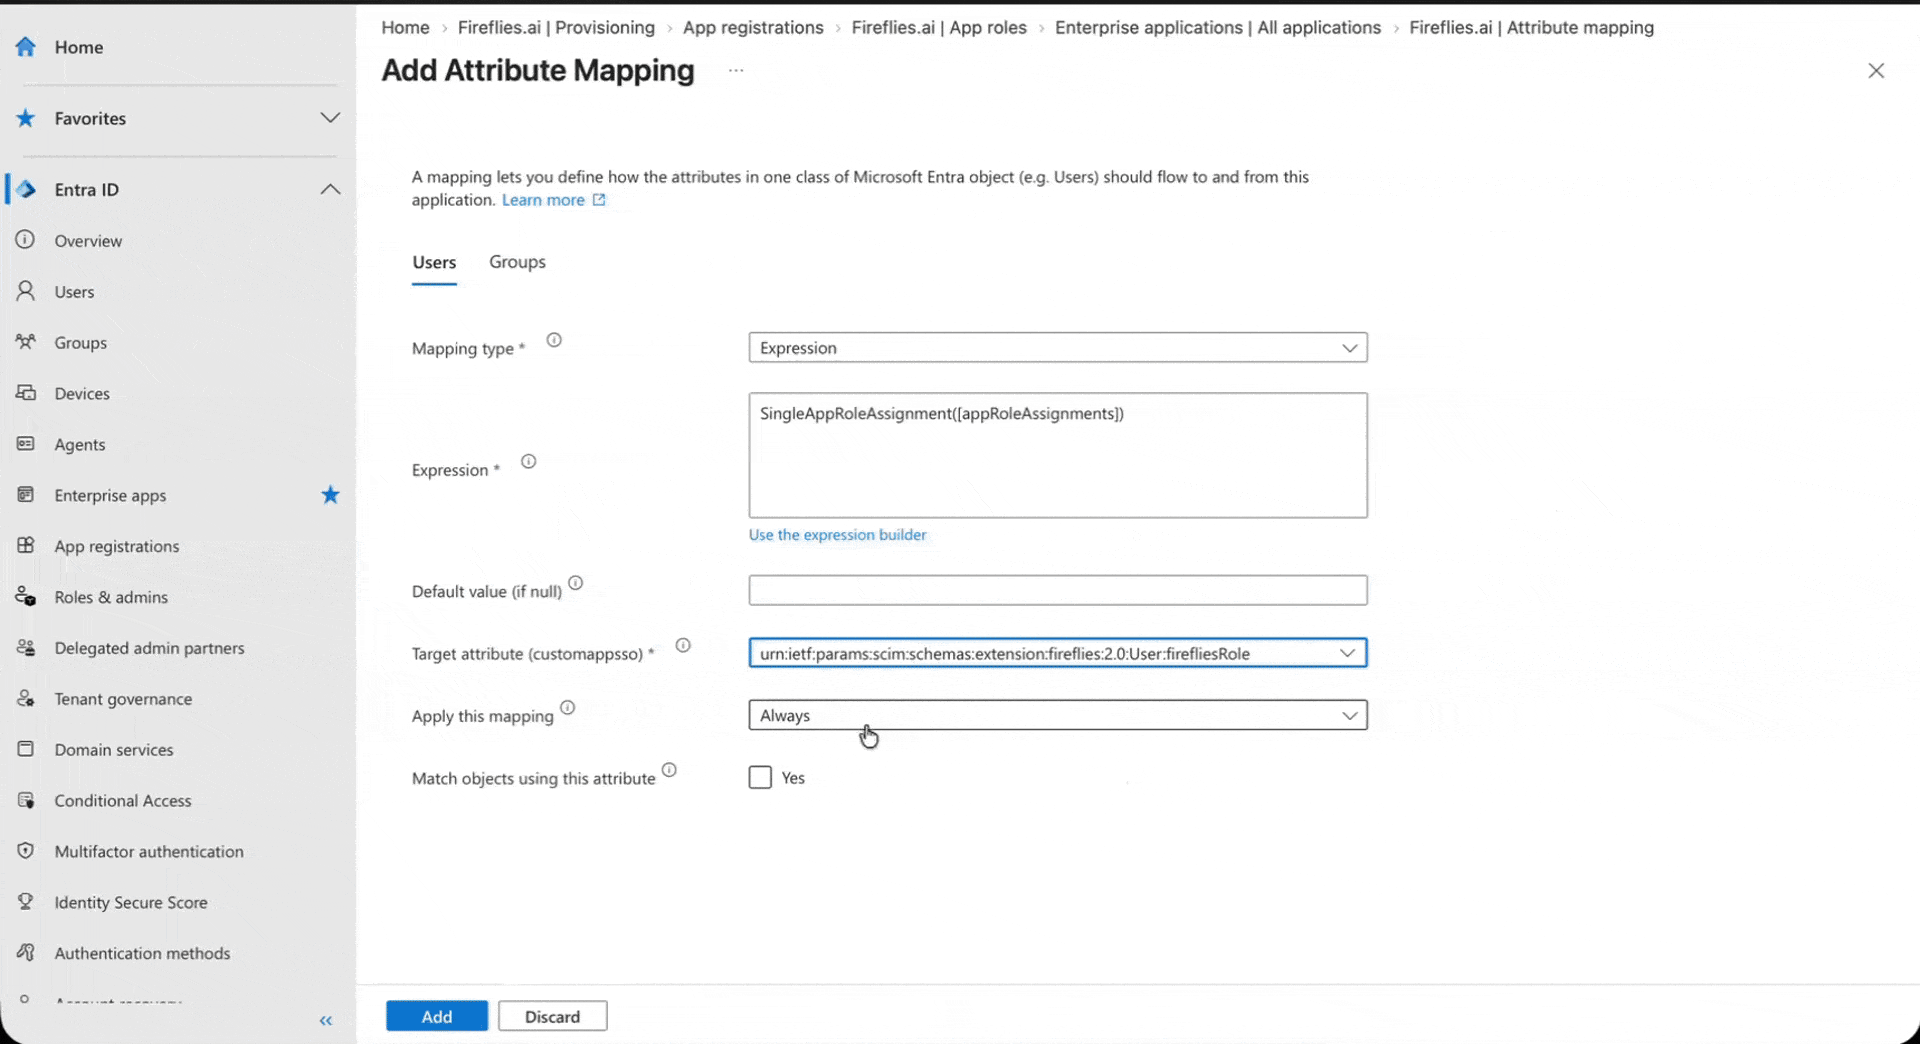Tick the Match objects Yes checkbox

(760, 777)
